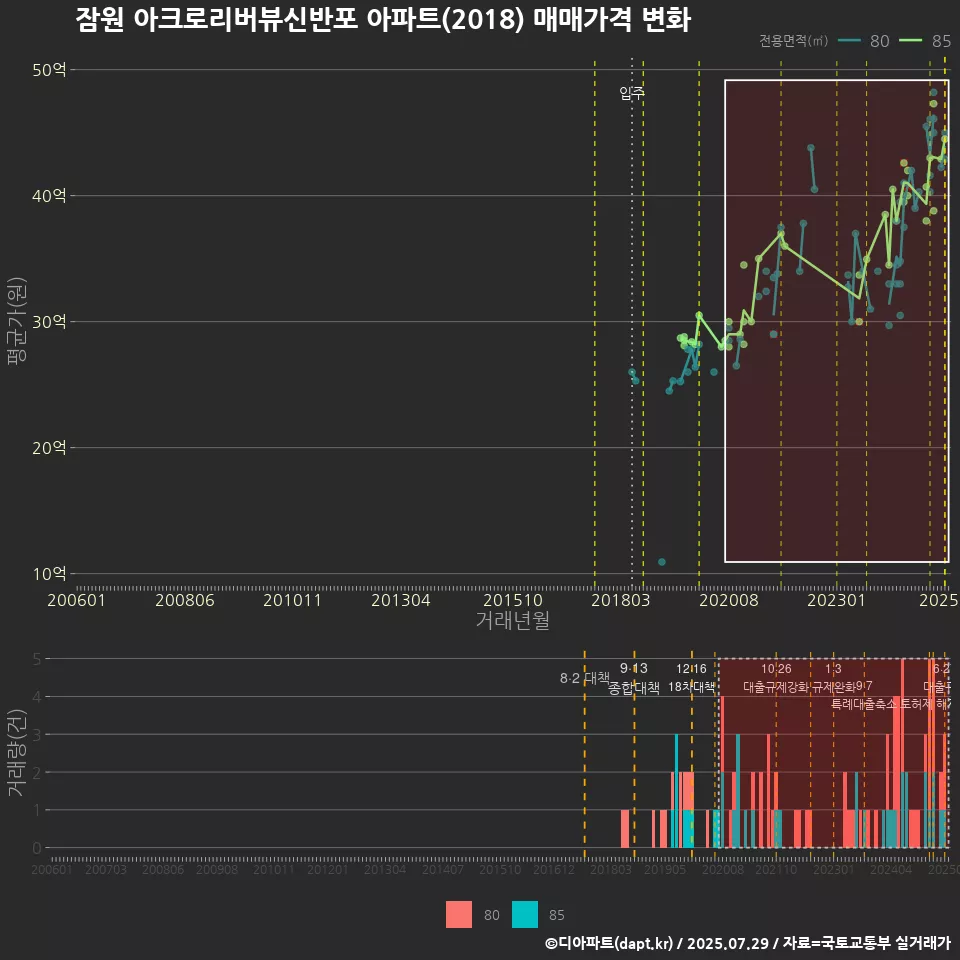Click 201407 on the volume chart axis
Viewport: 960px width, 960px height.
(x=443, y=869)
